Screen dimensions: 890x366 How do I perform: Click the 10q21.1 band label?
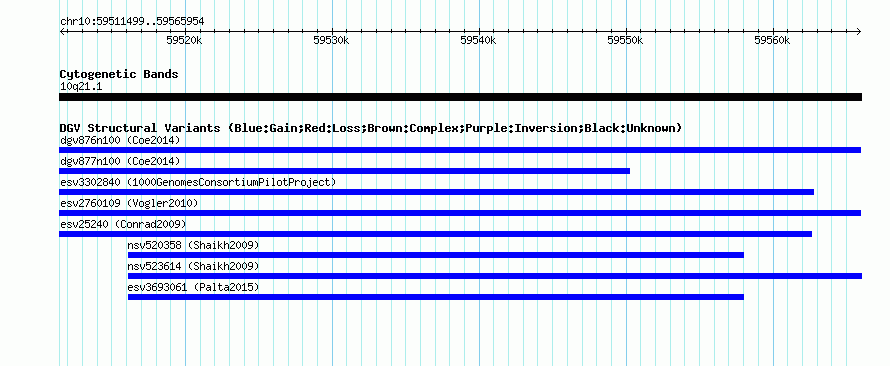[x=81, y=87]
